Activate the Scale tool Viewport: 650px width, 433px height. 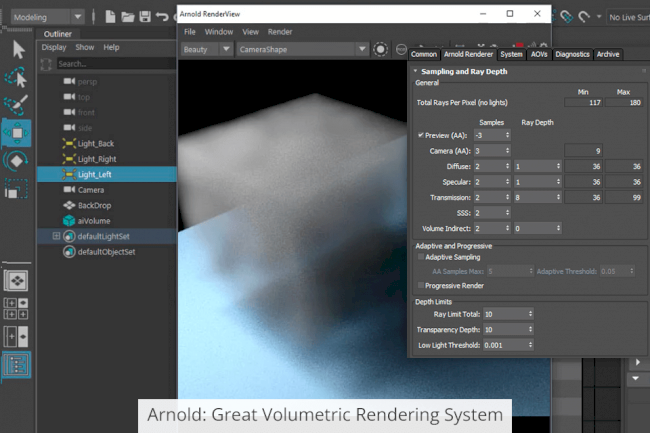[16, 189]
